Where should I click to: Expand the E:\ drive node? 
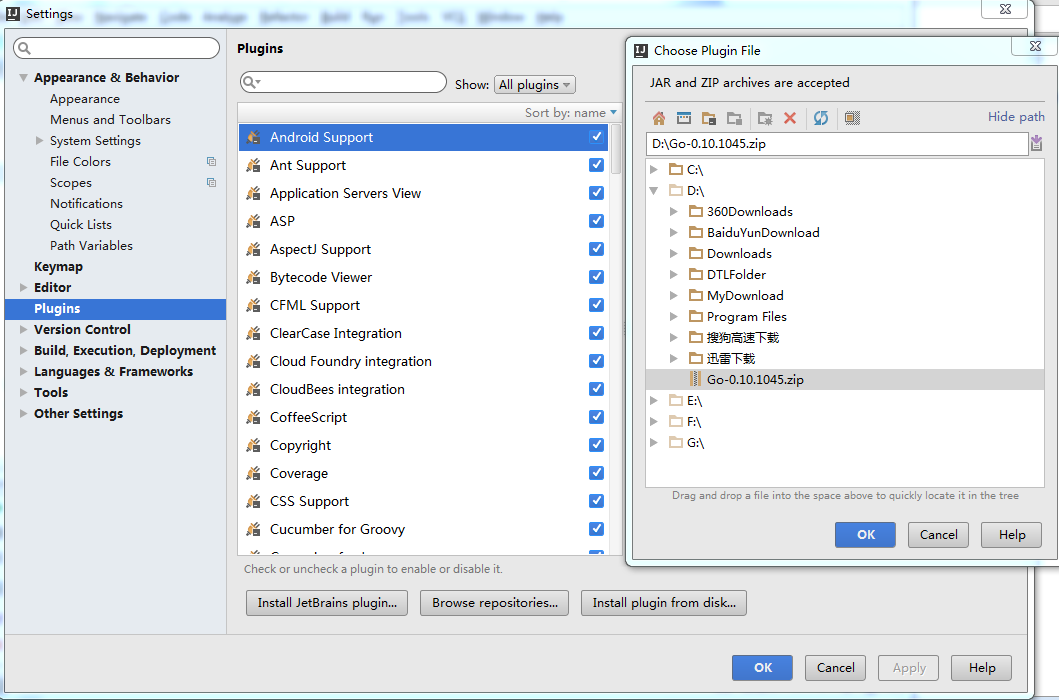click(x=654, y=401)
